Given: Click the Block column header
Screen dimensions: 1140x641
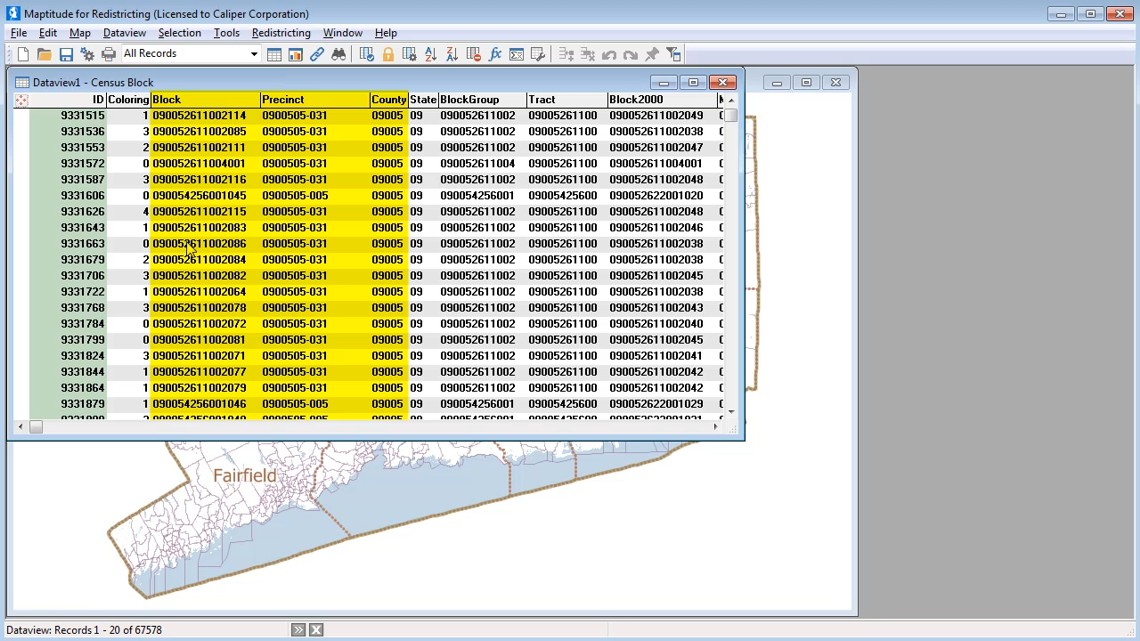Looking at the screenshot, I should 204,100.
